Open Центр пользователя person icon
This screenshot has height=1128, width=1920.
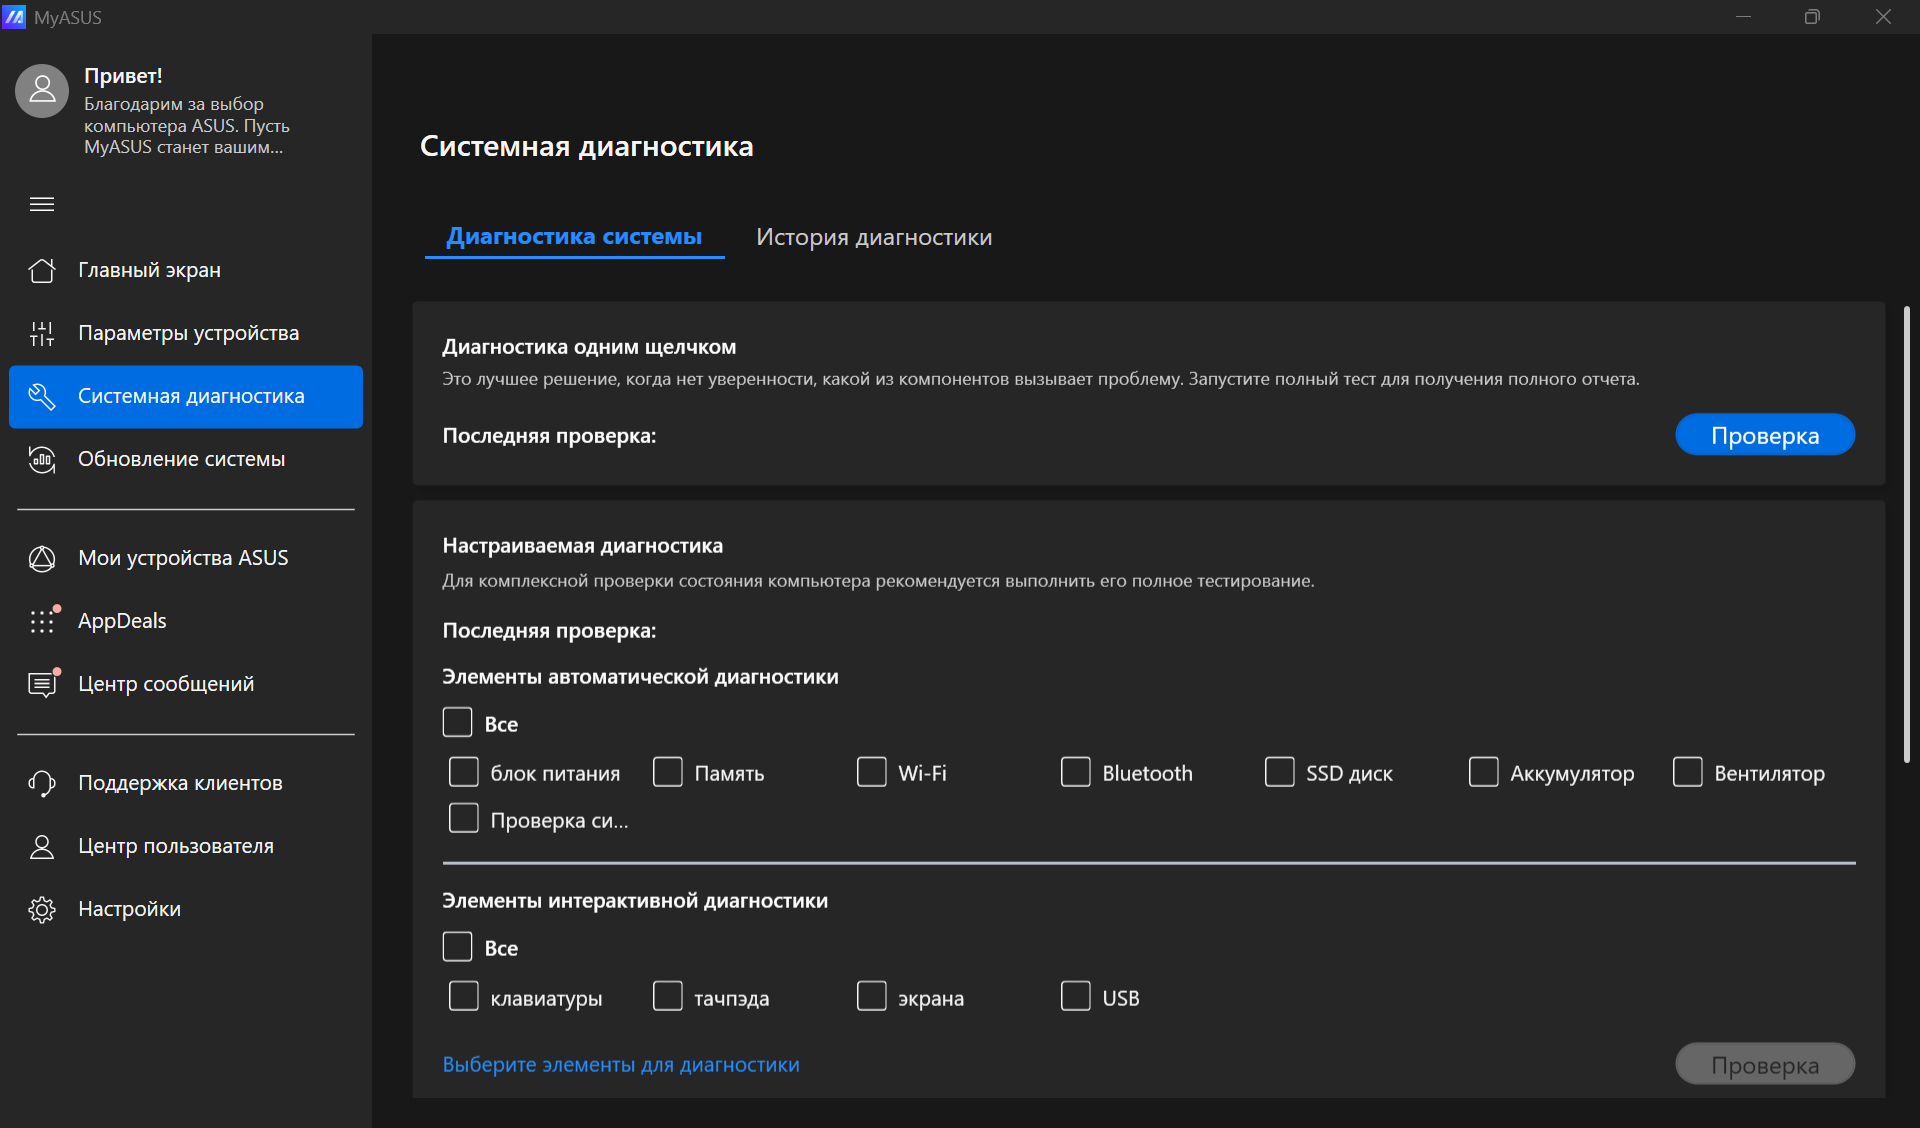tap(42, 846)
